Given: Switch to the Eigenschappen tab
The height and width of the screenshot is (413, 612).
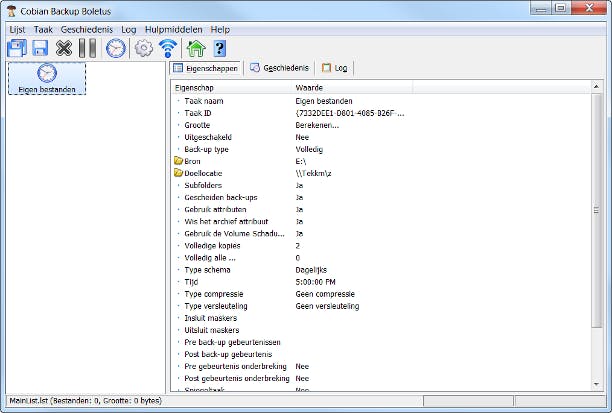Looking at the screenshot, I should coord(206,68).
